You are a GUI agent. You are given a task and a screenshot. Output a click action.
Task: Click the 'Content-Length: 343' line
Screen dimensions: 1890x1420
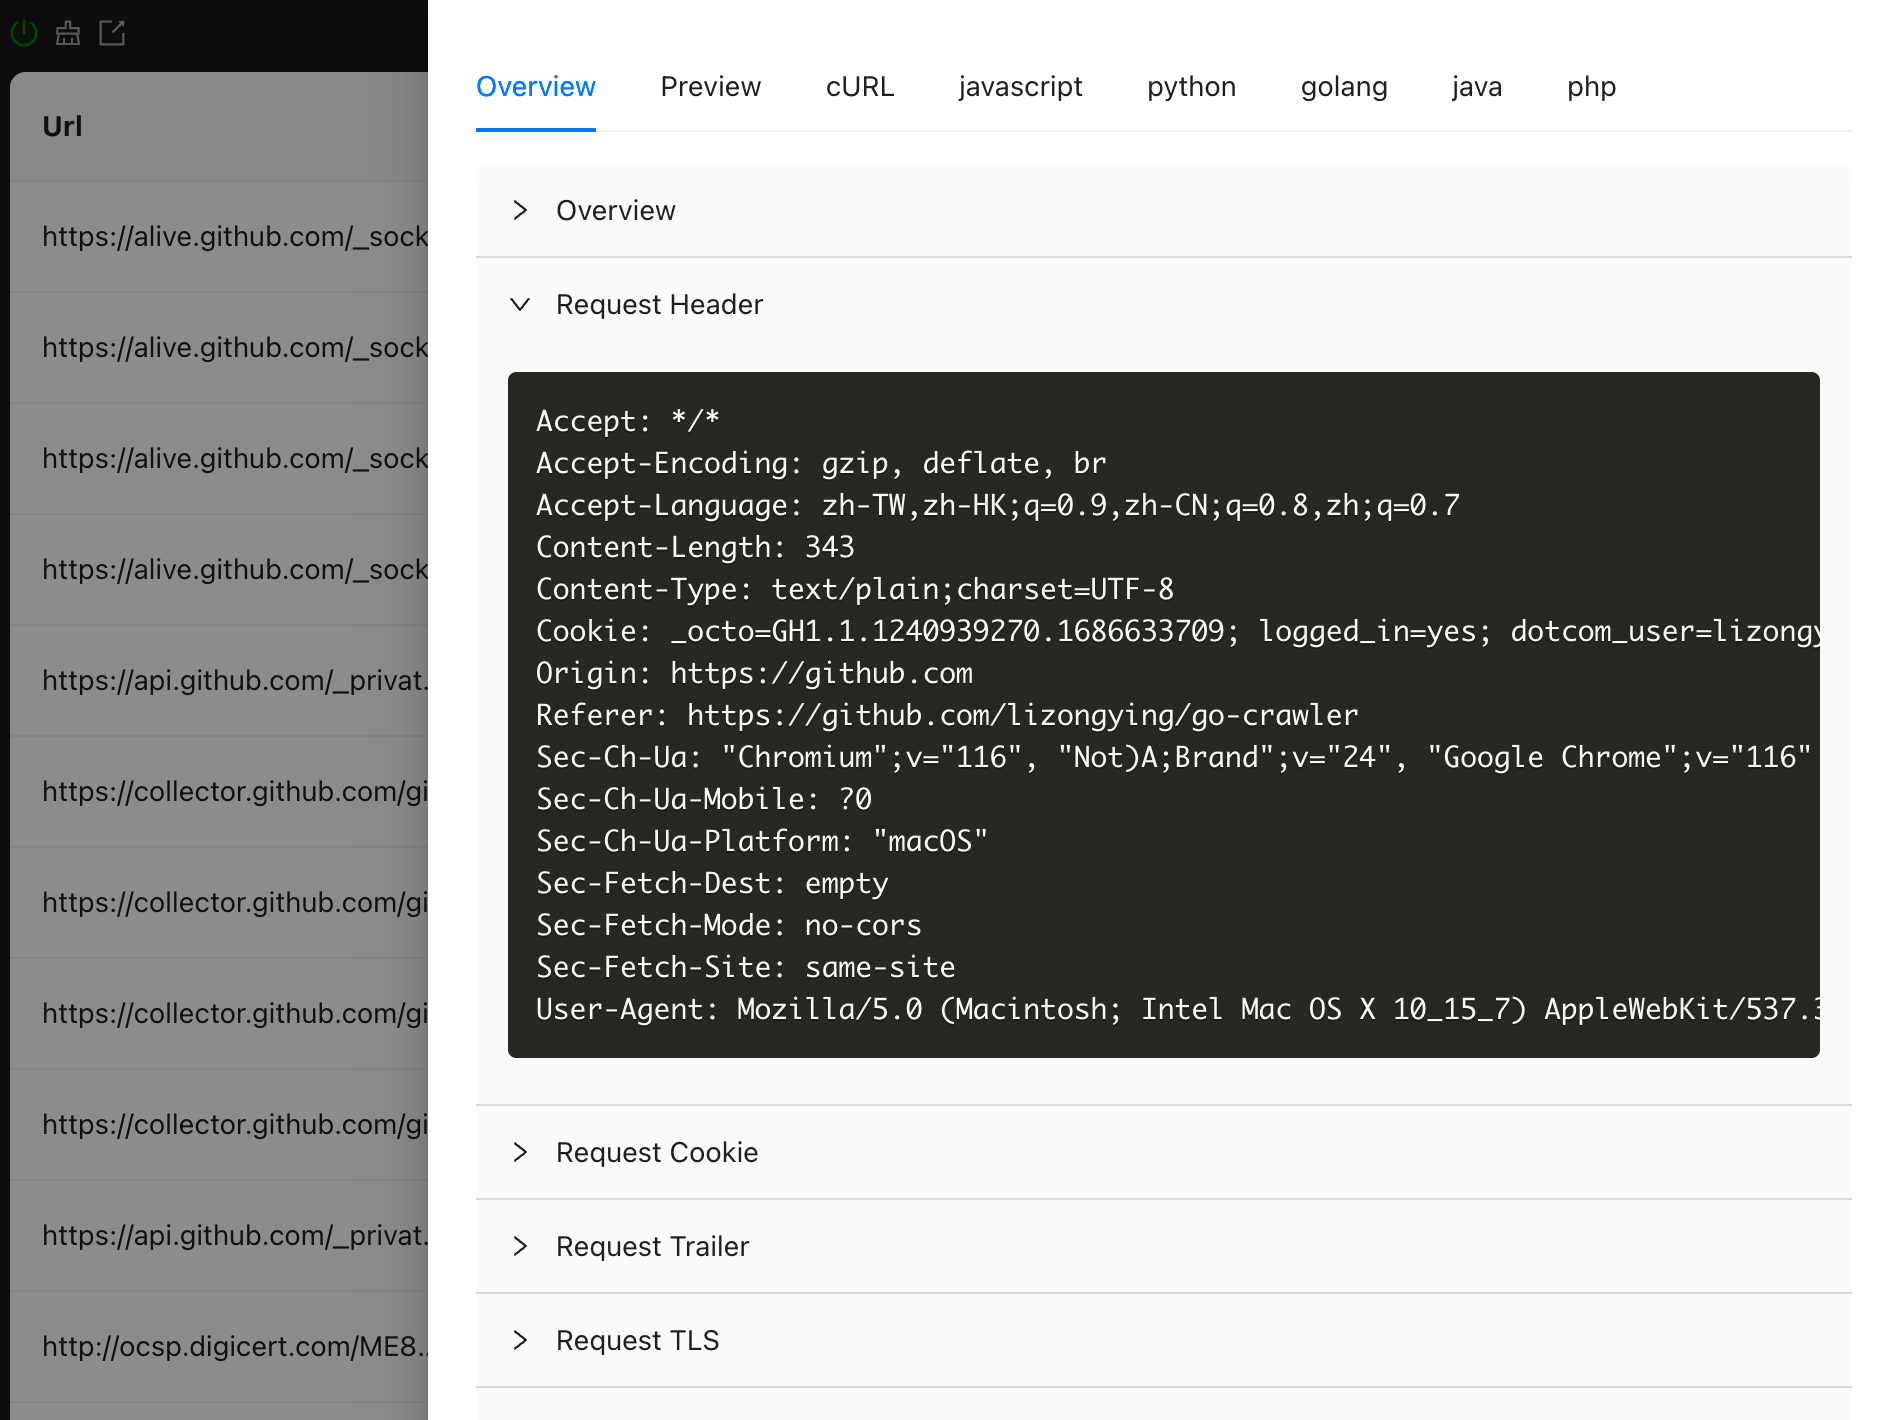coord(695,547)
